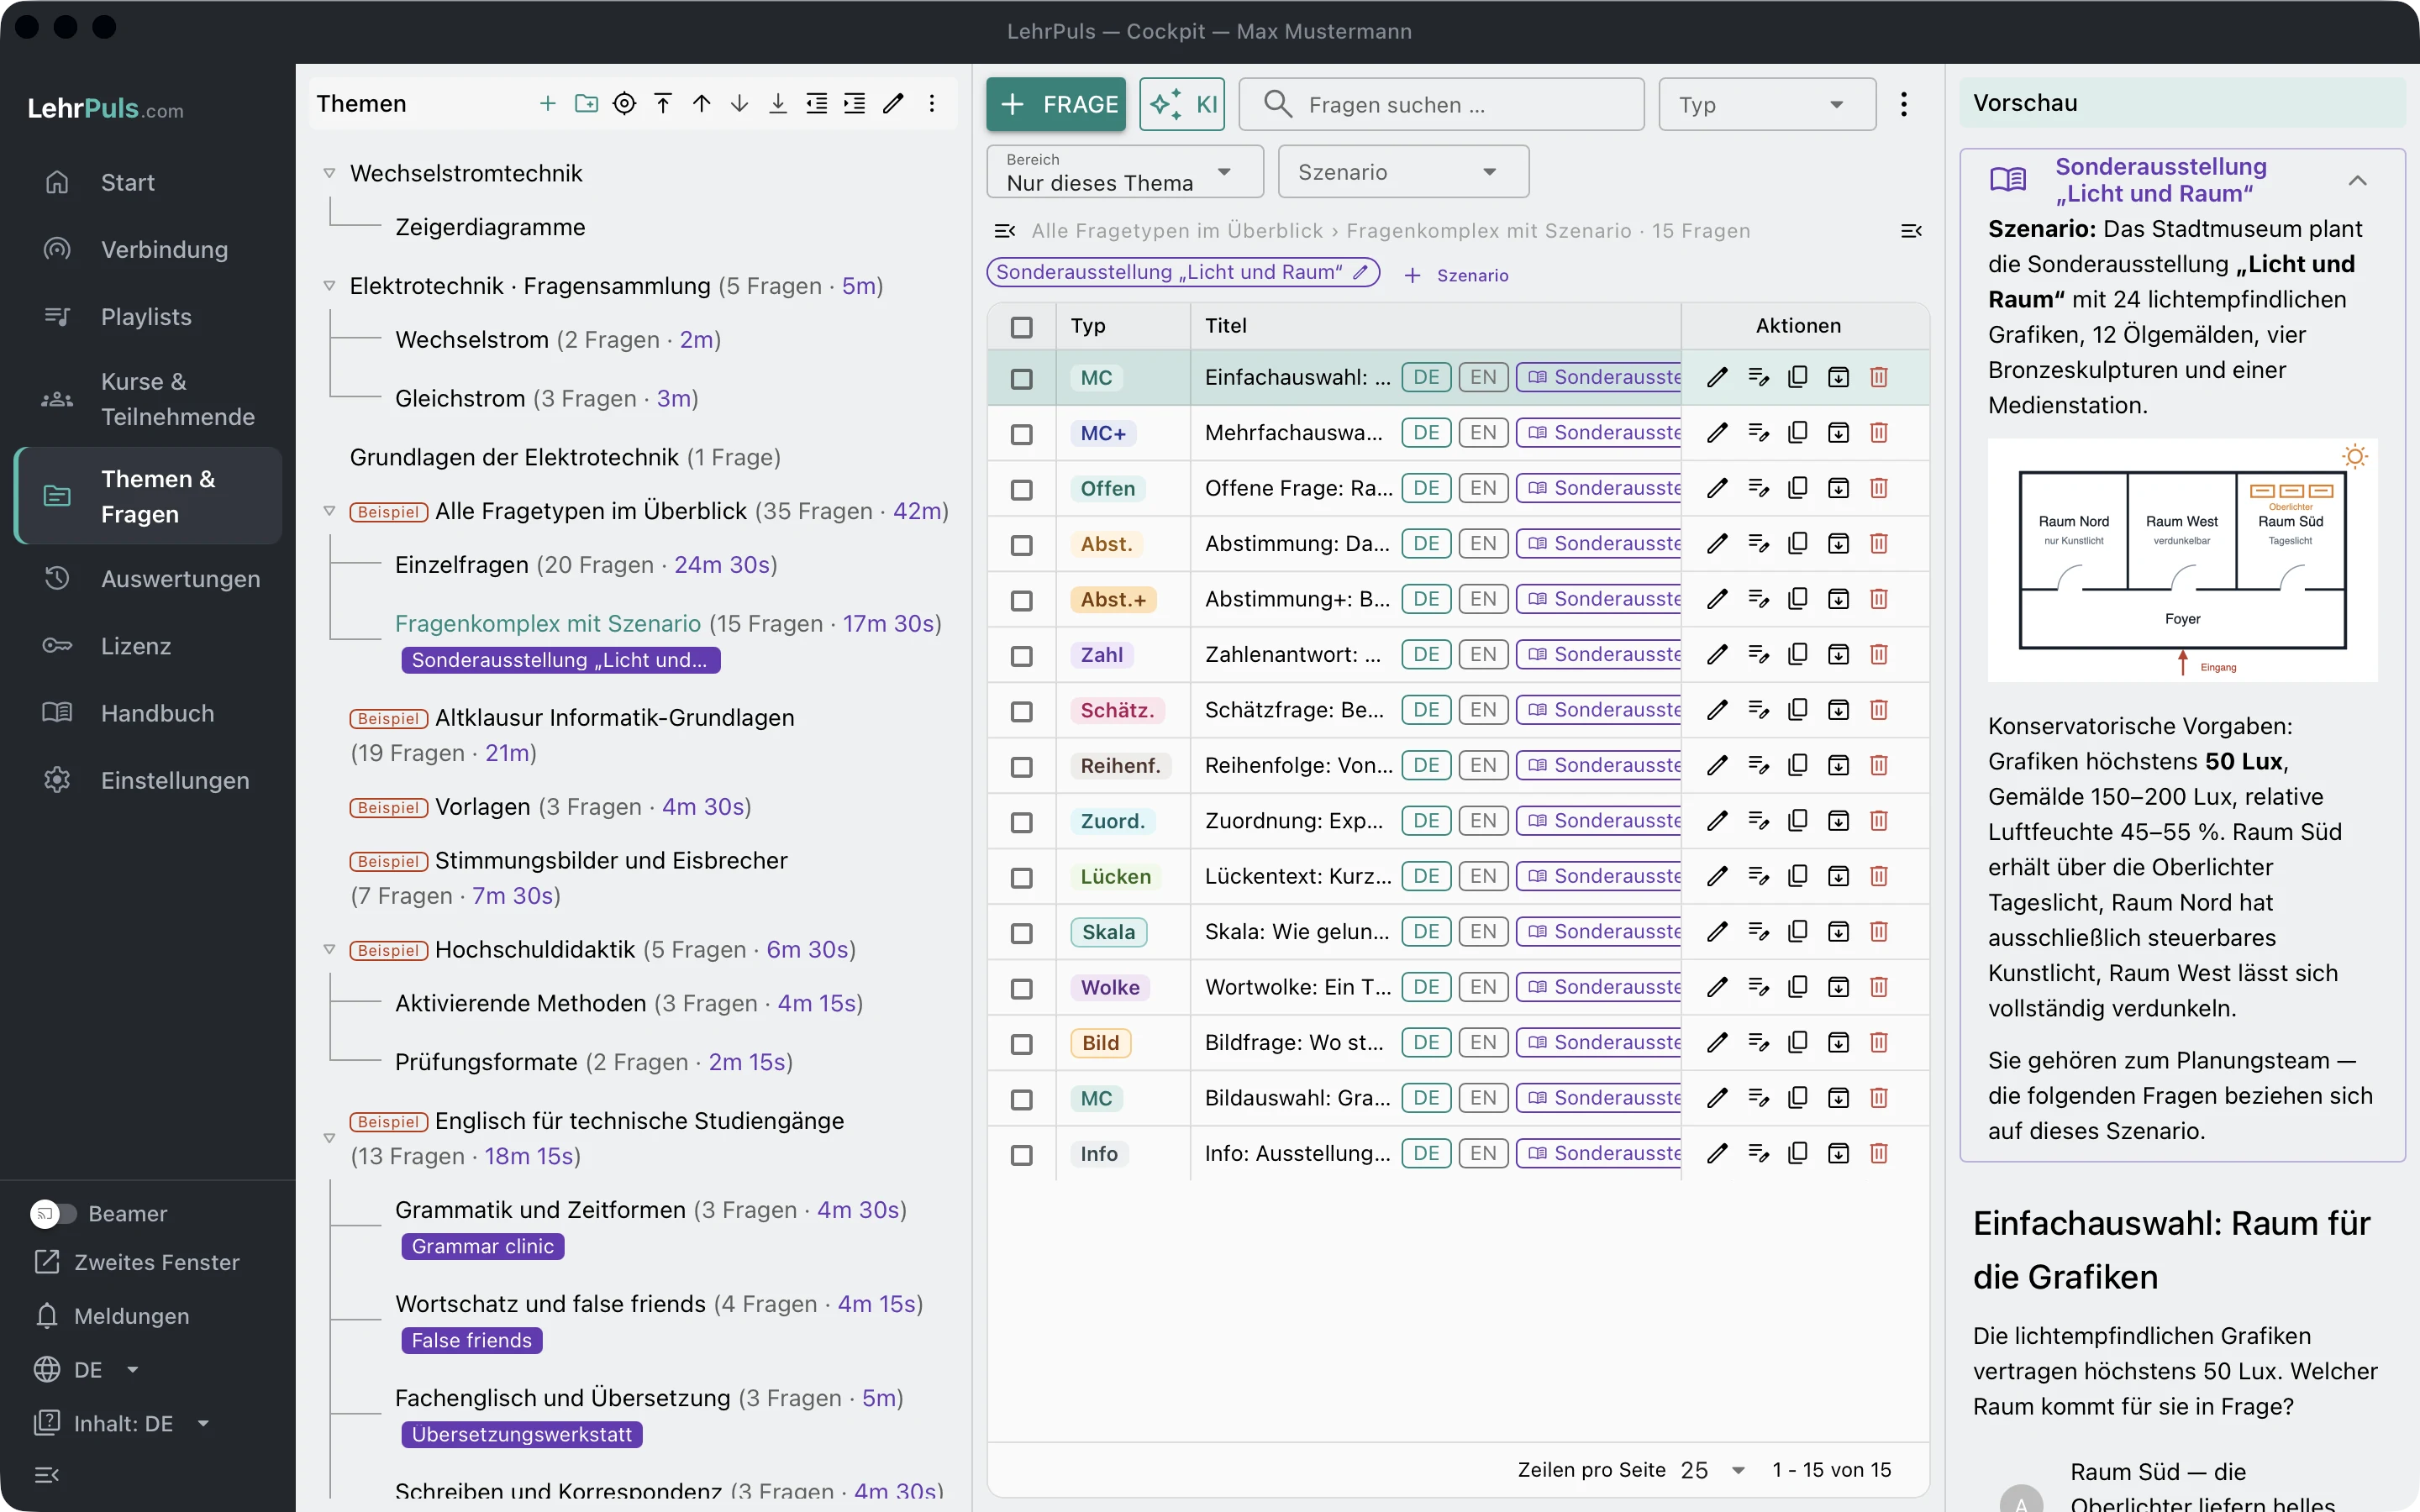
Task: Open Auswertungen in the sidebar
Action: pyautogui.click(x=148, y=579)
